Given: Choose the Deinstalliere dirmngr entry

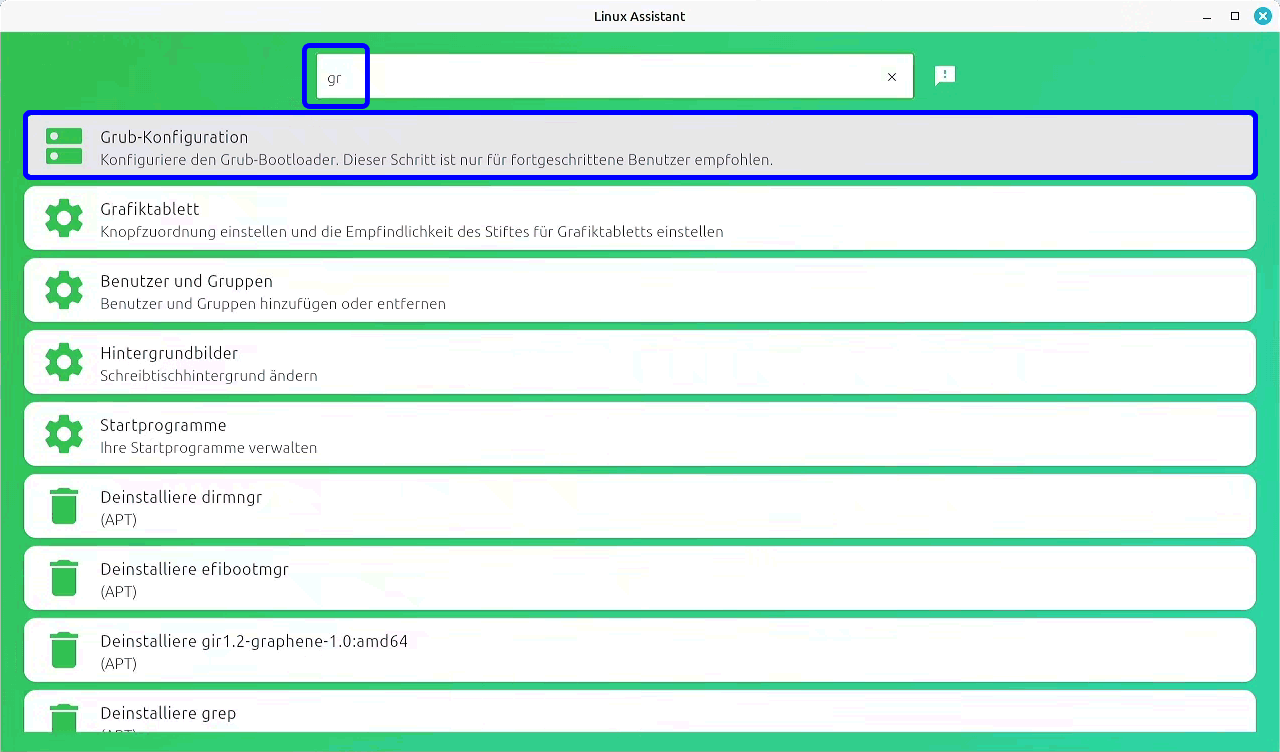Looking at the screenshot, I should (640, 506).
